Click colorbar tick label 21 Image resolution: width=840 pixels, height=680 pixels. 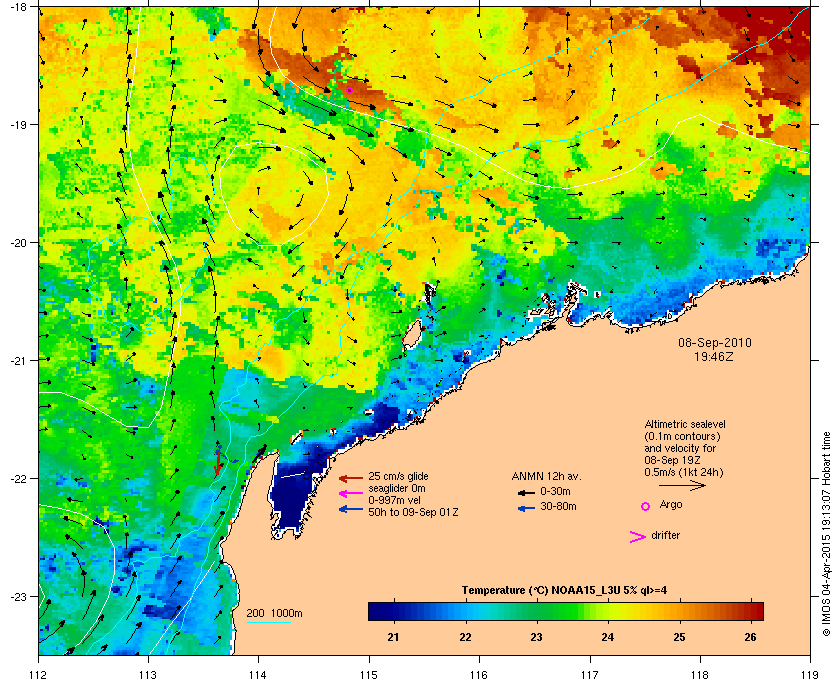(393, 637)
